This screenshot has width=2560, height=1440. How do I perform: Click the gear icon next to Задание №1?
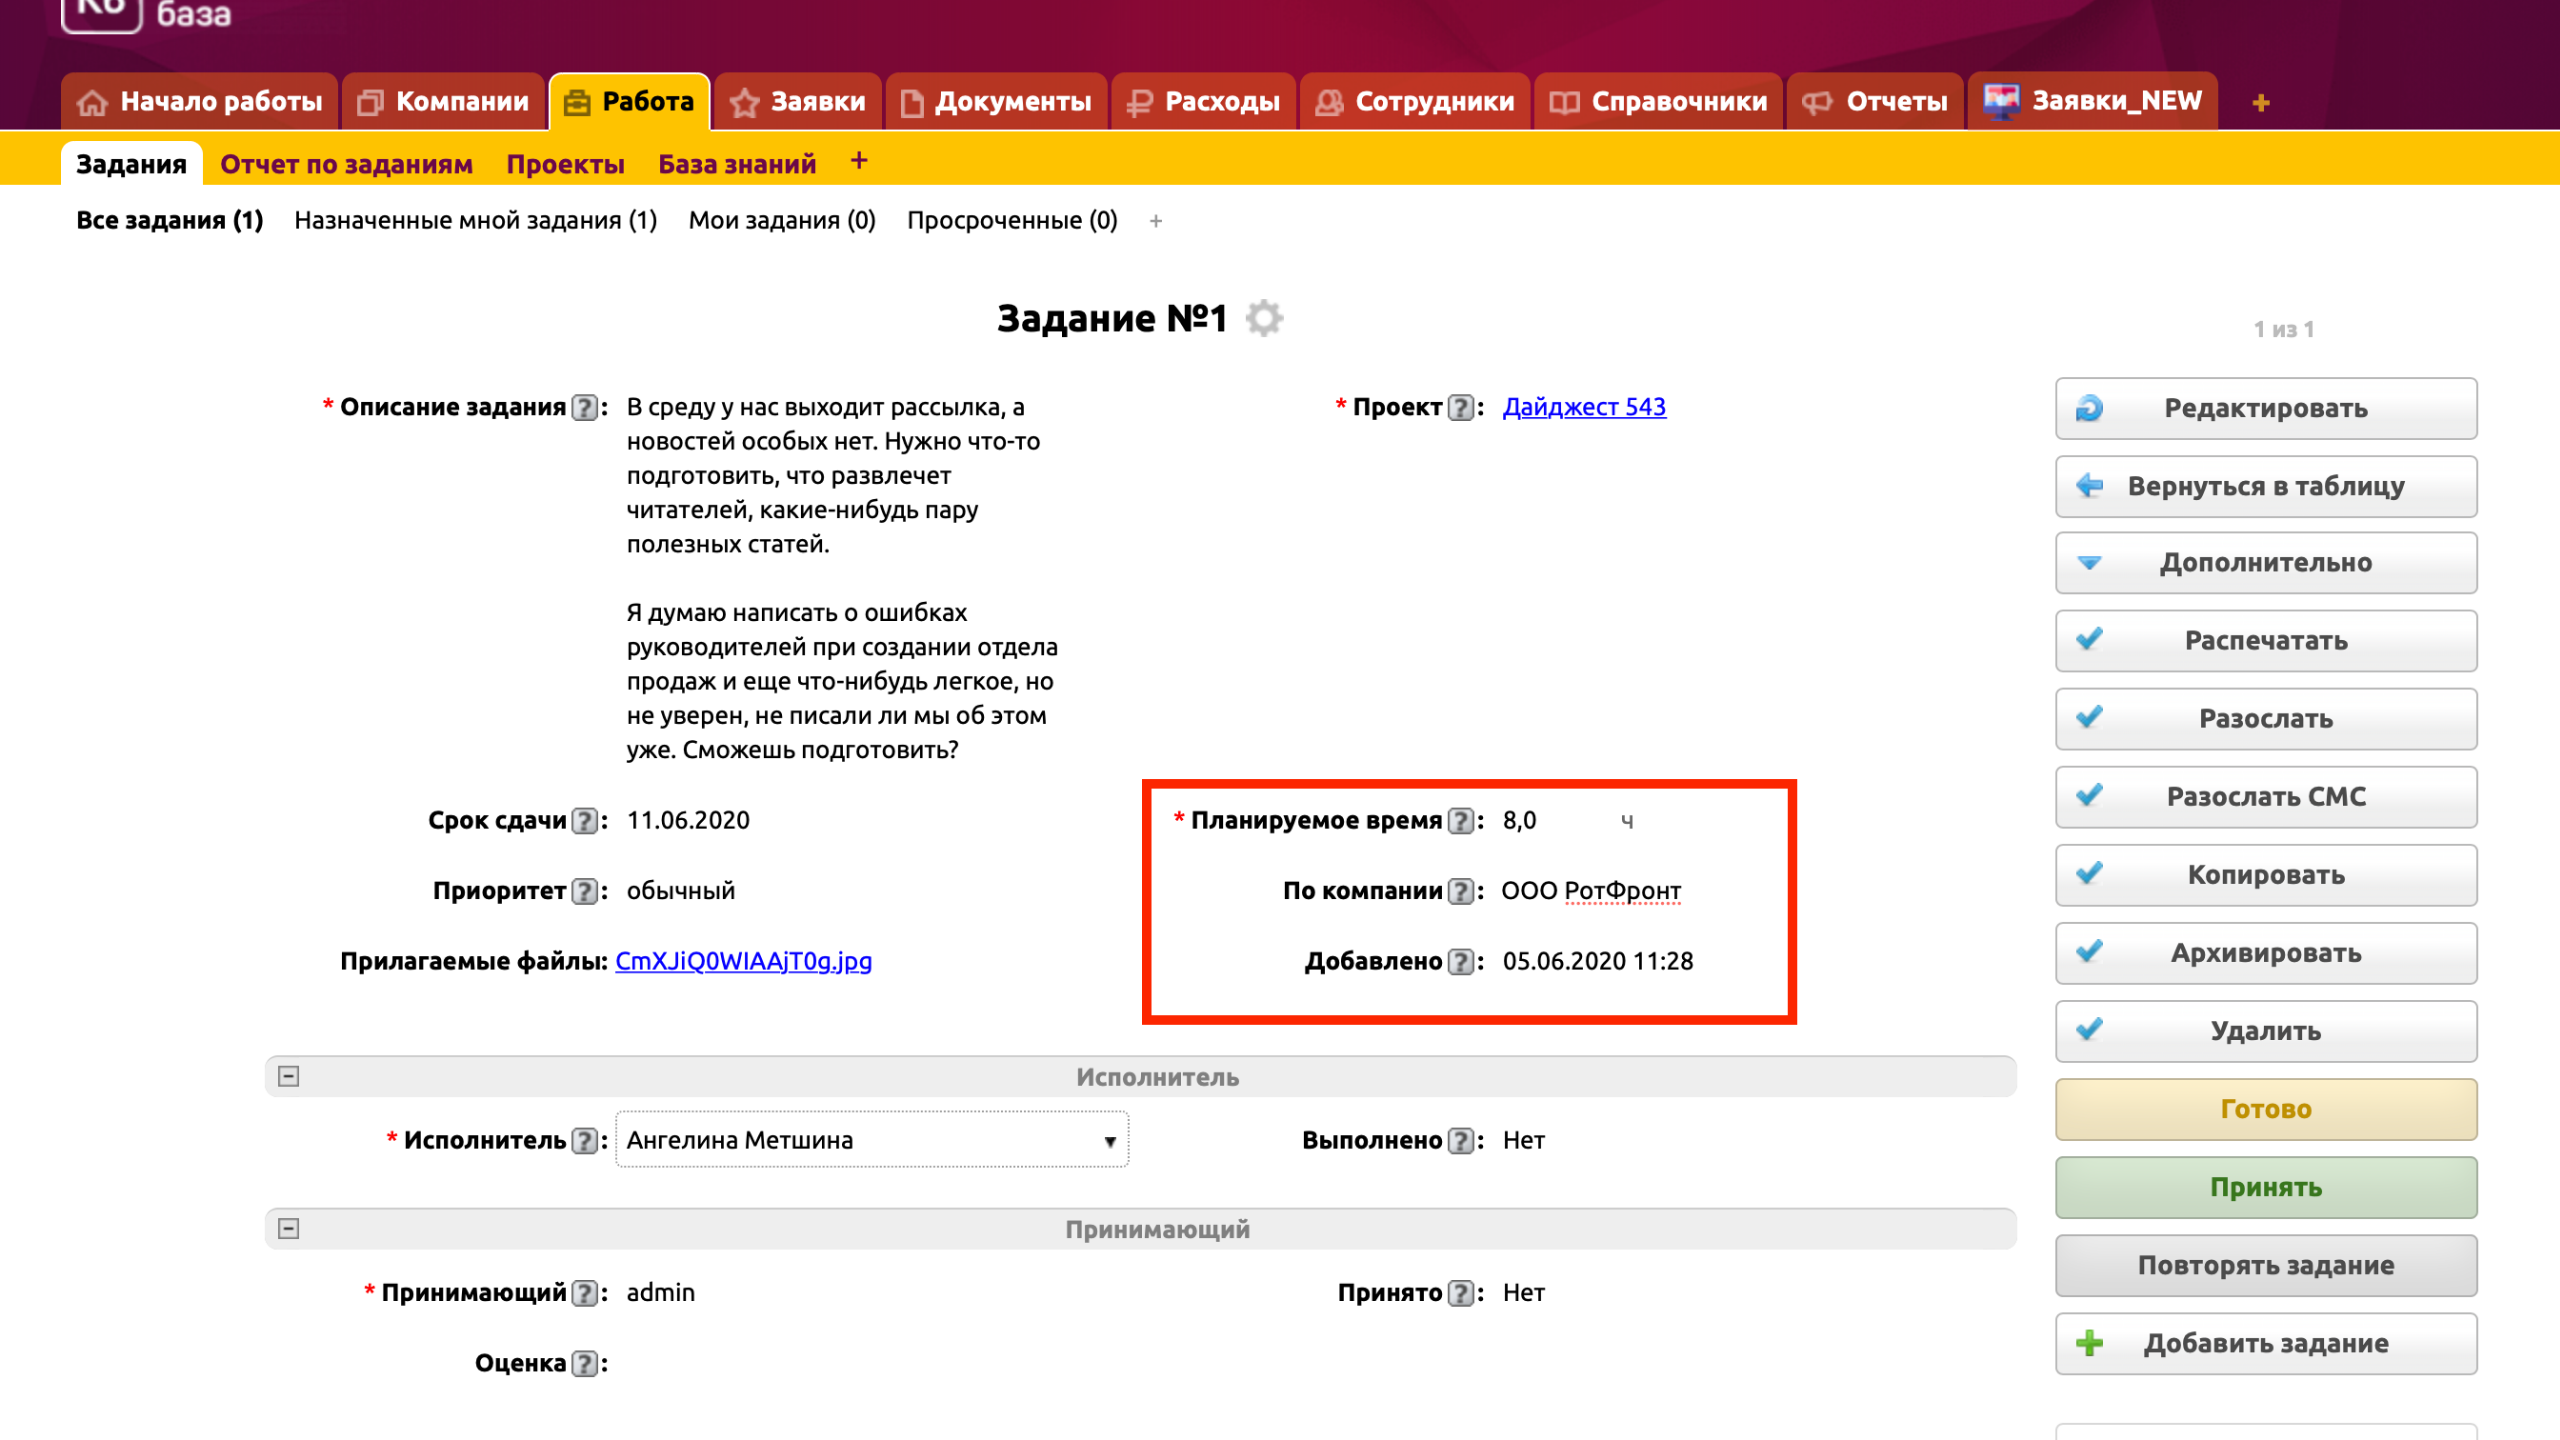click(x=1264, y=319)
